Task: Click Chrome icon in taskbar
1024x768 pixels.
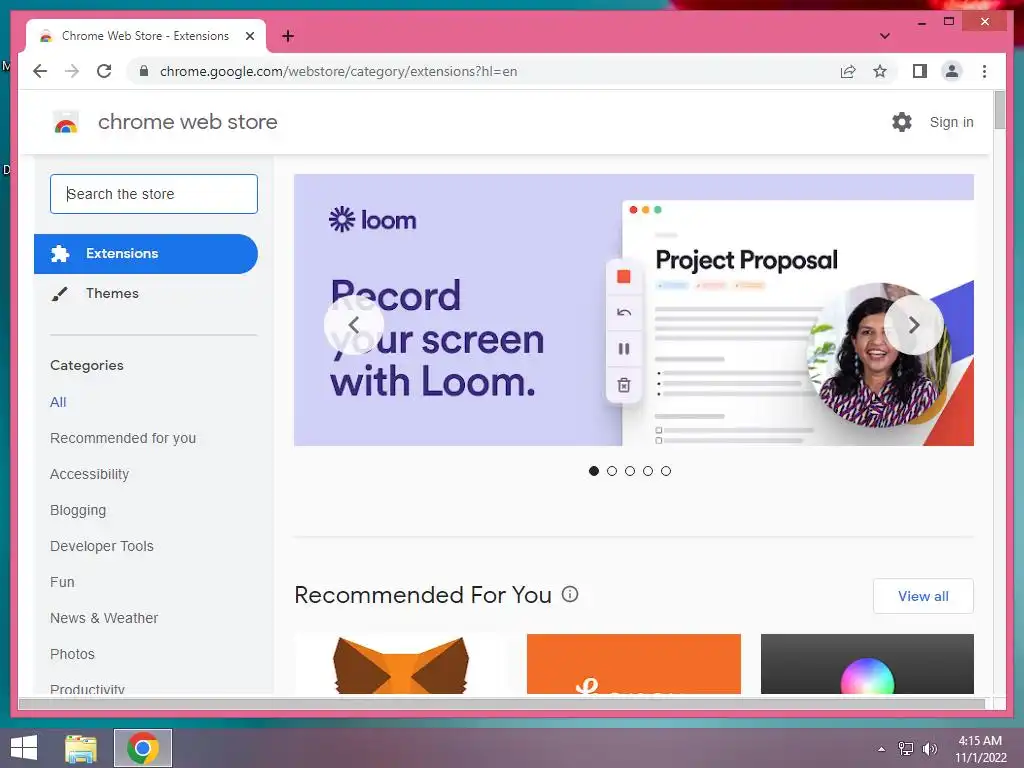Action: [x=143, y=748]
